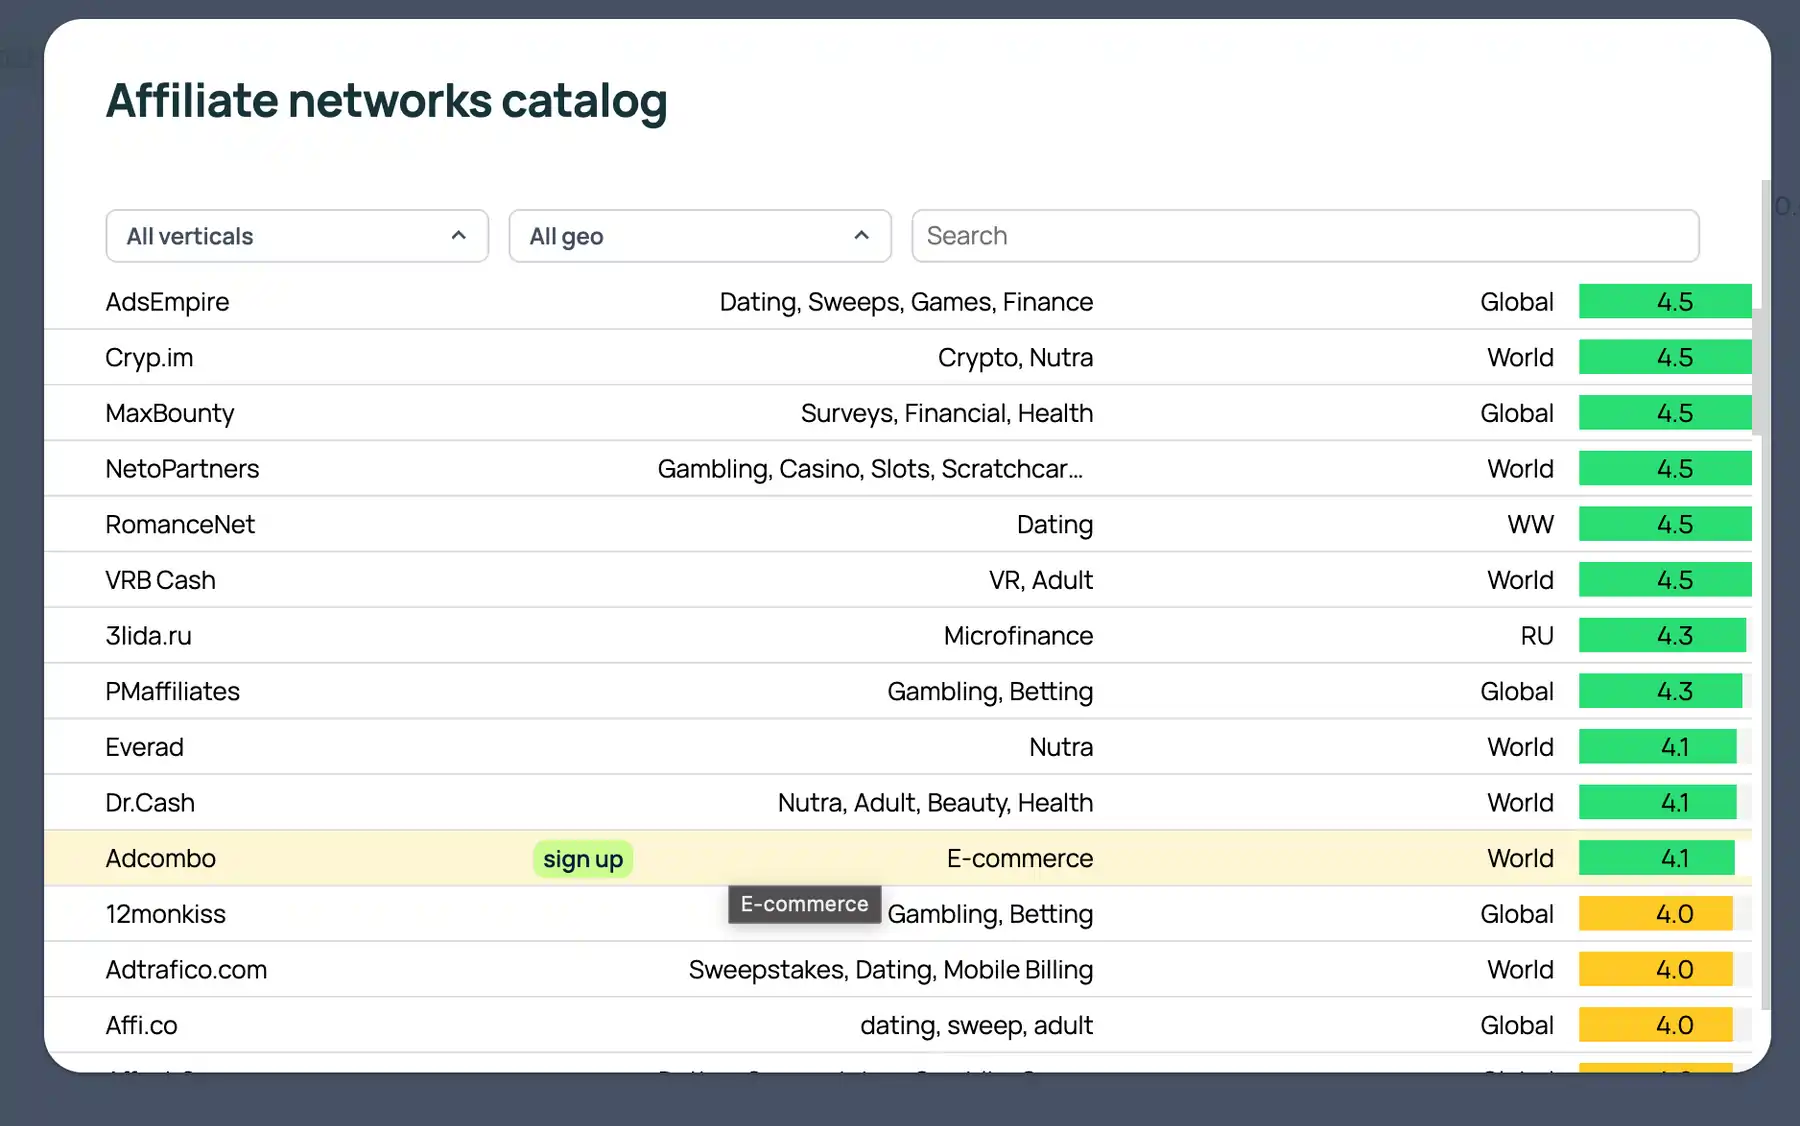
Task: Click the 4.0 rating bar for Affi.co
Action: coord(1656,1025)
